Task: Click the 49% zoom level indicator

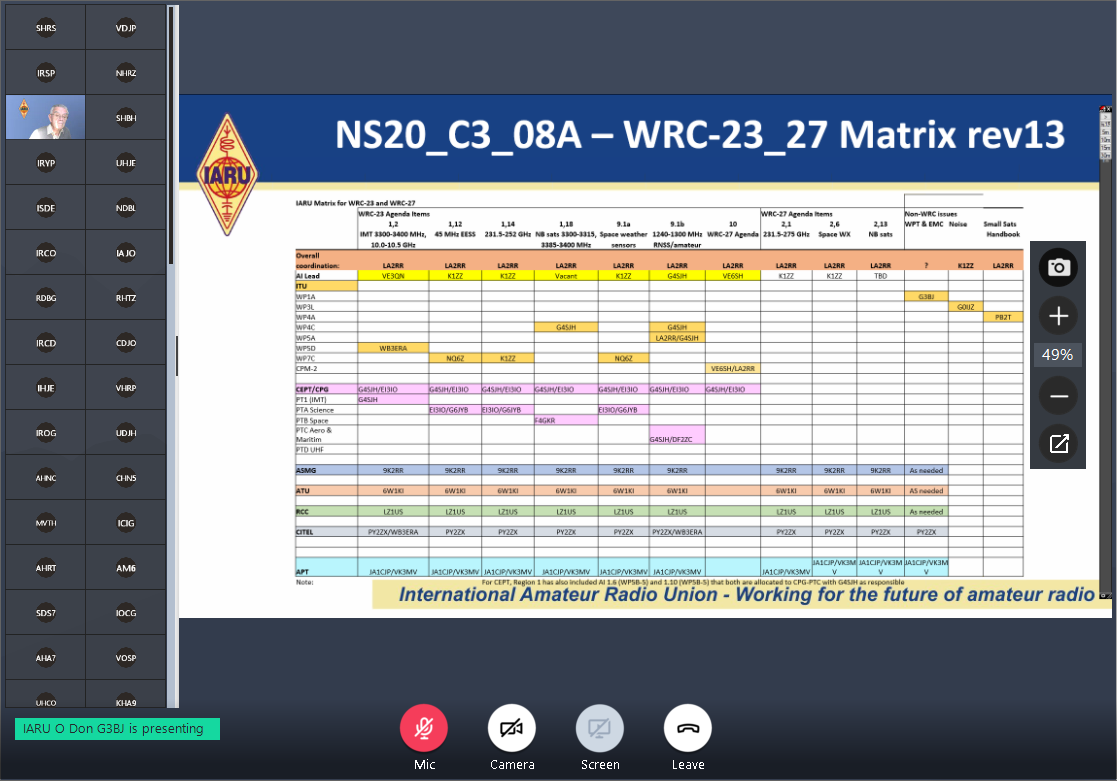Action: [1058, 355]
